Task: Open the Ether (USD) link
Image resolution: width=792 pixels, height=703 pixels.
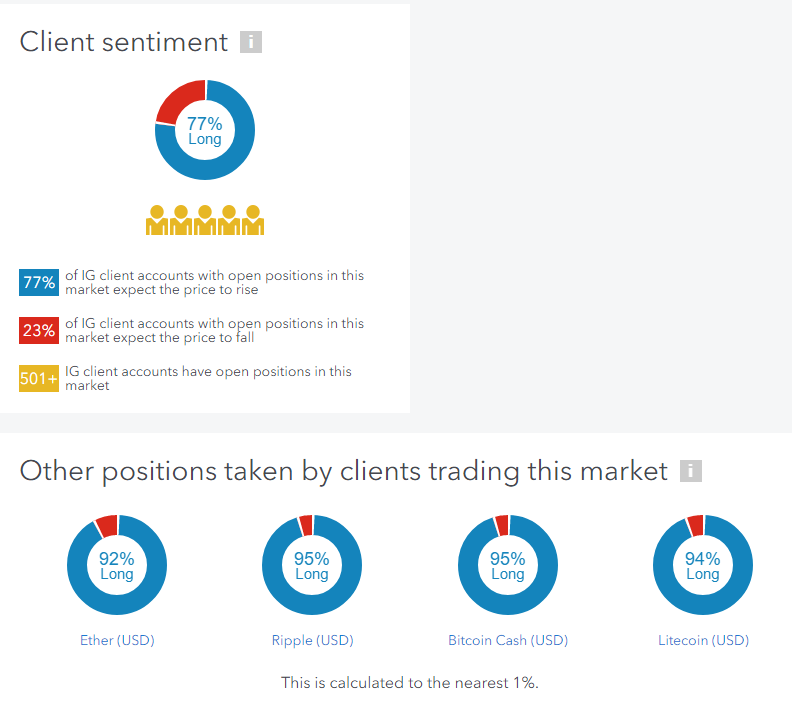Action: (x=117, y=640)
